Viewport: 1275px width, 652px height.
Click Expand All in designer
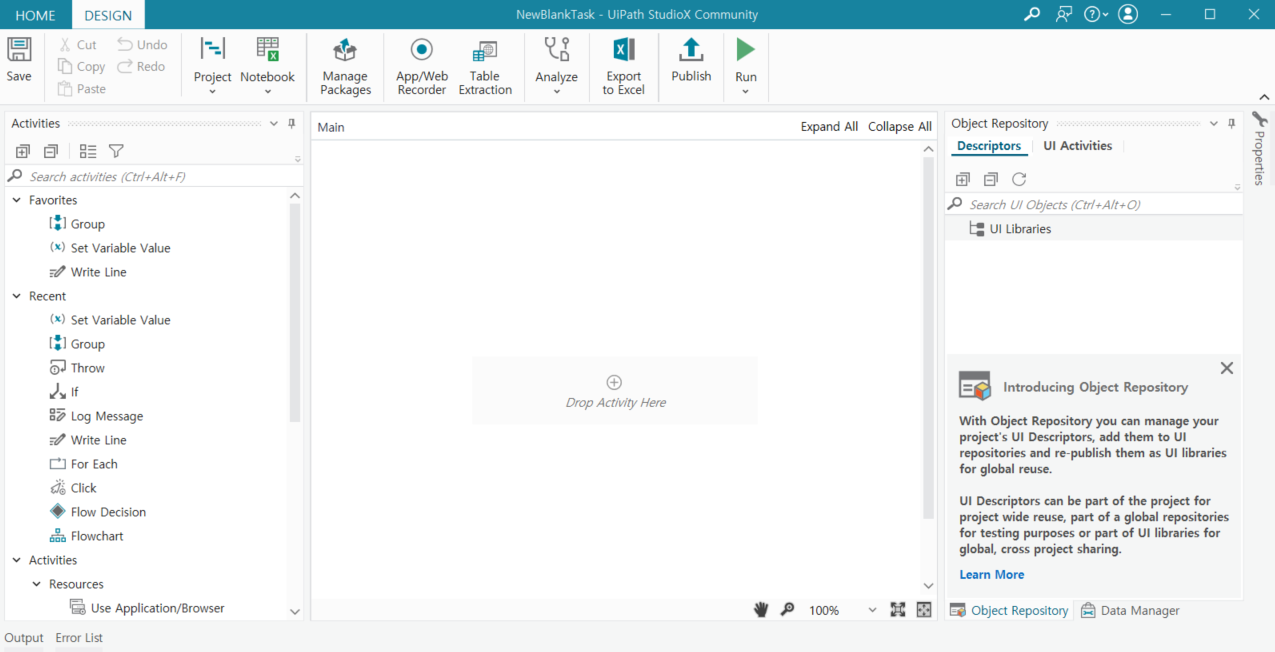[x=829, y=127]
